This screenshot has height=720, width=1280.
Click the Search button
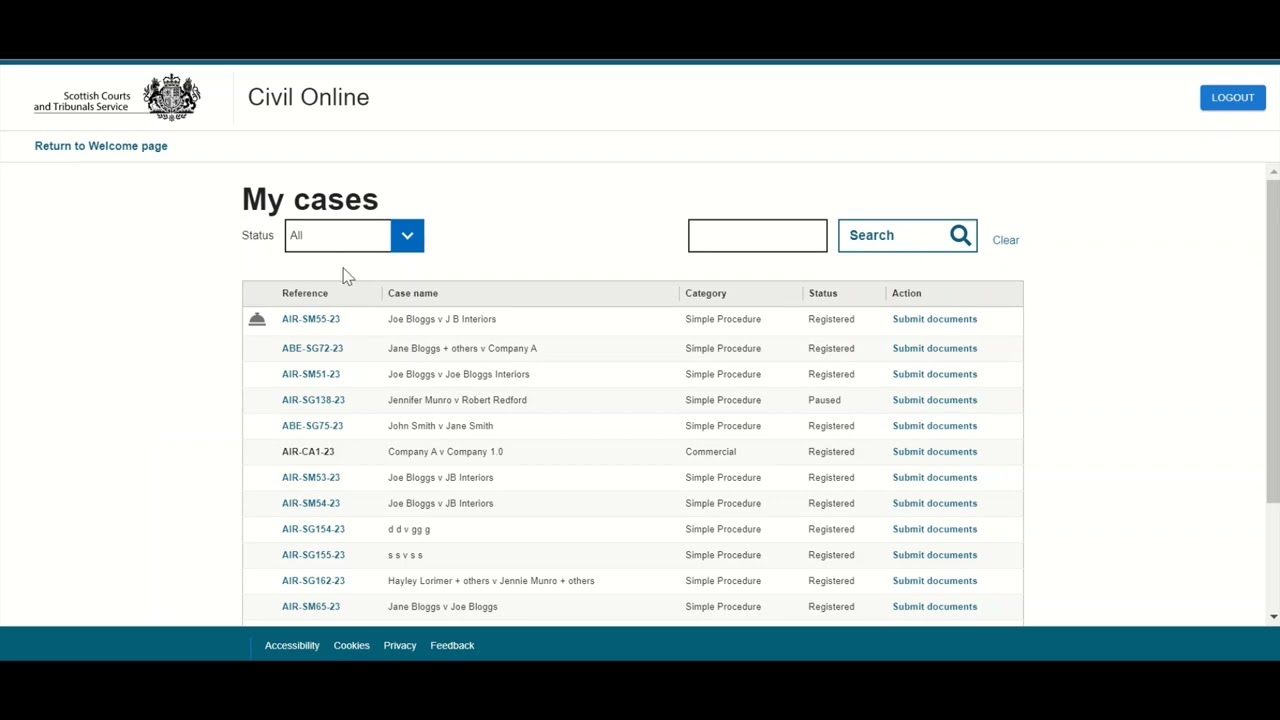click(908, 236)
